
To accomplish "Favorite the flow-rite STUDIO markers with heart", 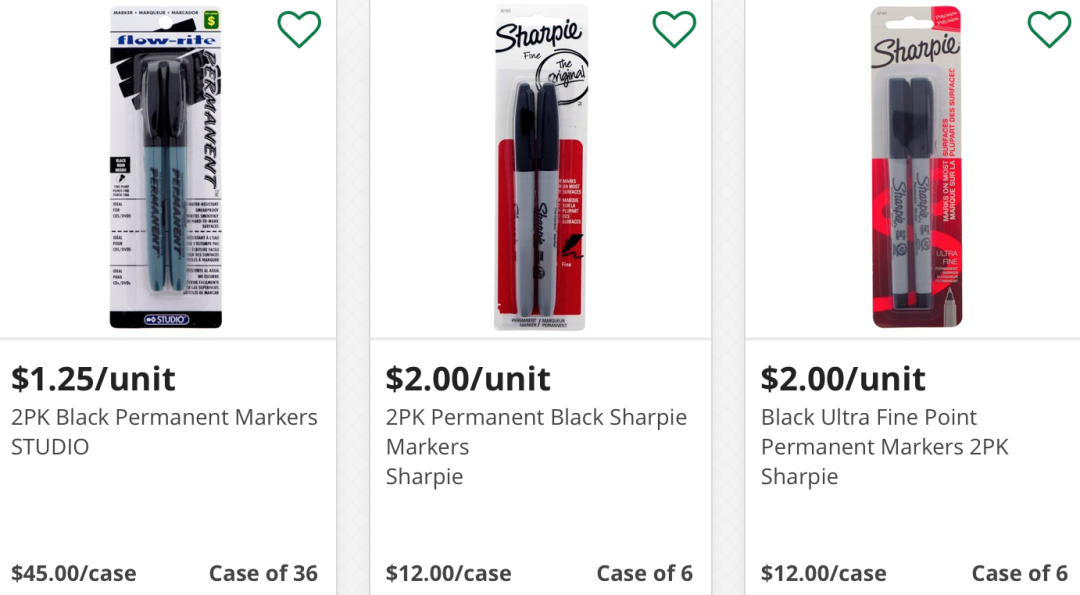I will [x=299, y=29].
